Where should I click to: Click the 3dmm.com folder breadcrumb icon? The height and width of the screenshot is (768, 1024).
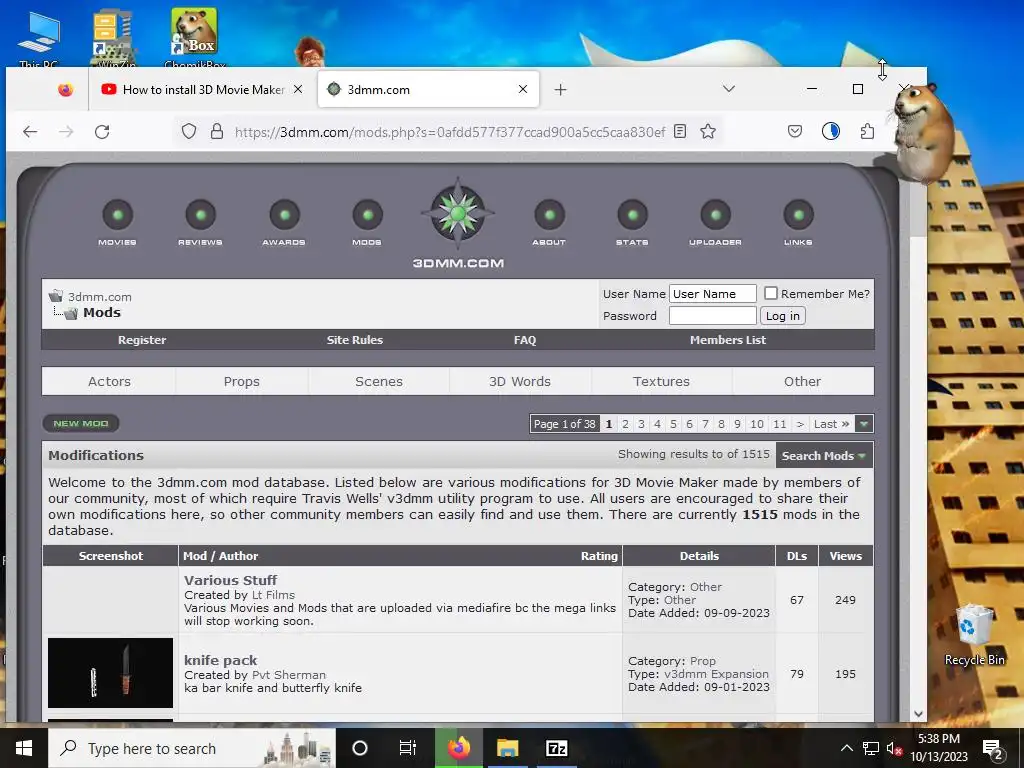[x=56, y=296]
